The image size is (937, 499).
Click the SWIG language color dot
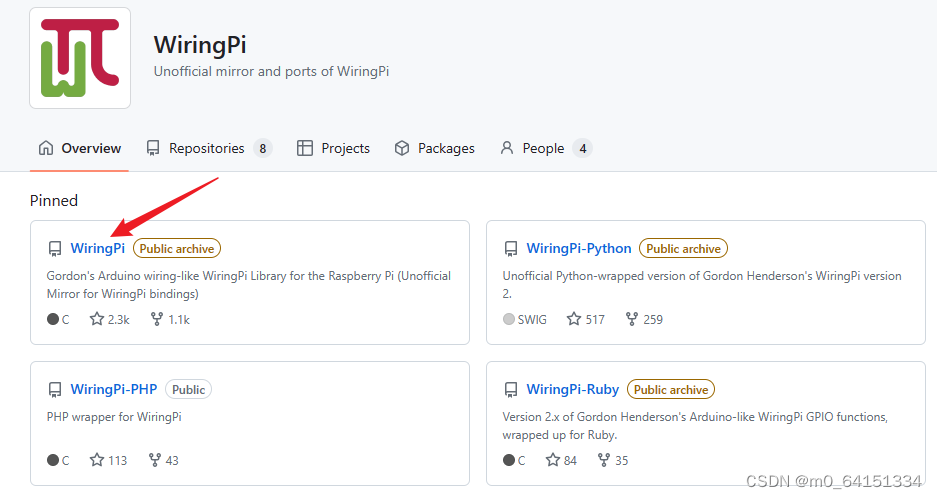tap(509, 319)
